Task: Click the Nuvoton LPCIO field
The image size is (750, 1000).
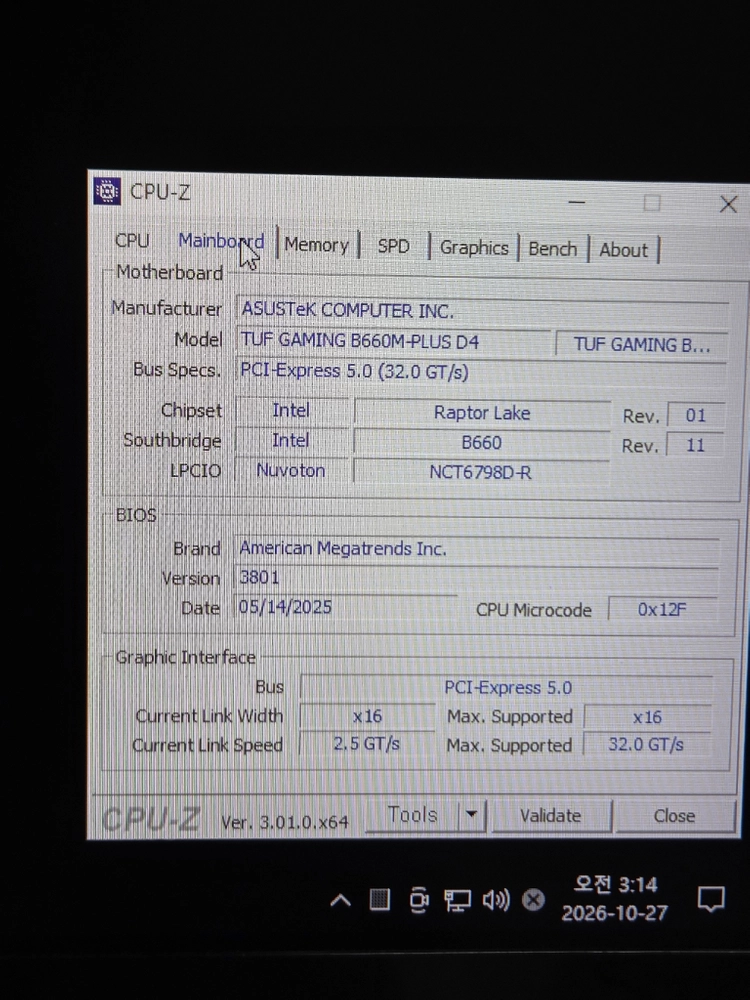Action: tap(291, 471)
